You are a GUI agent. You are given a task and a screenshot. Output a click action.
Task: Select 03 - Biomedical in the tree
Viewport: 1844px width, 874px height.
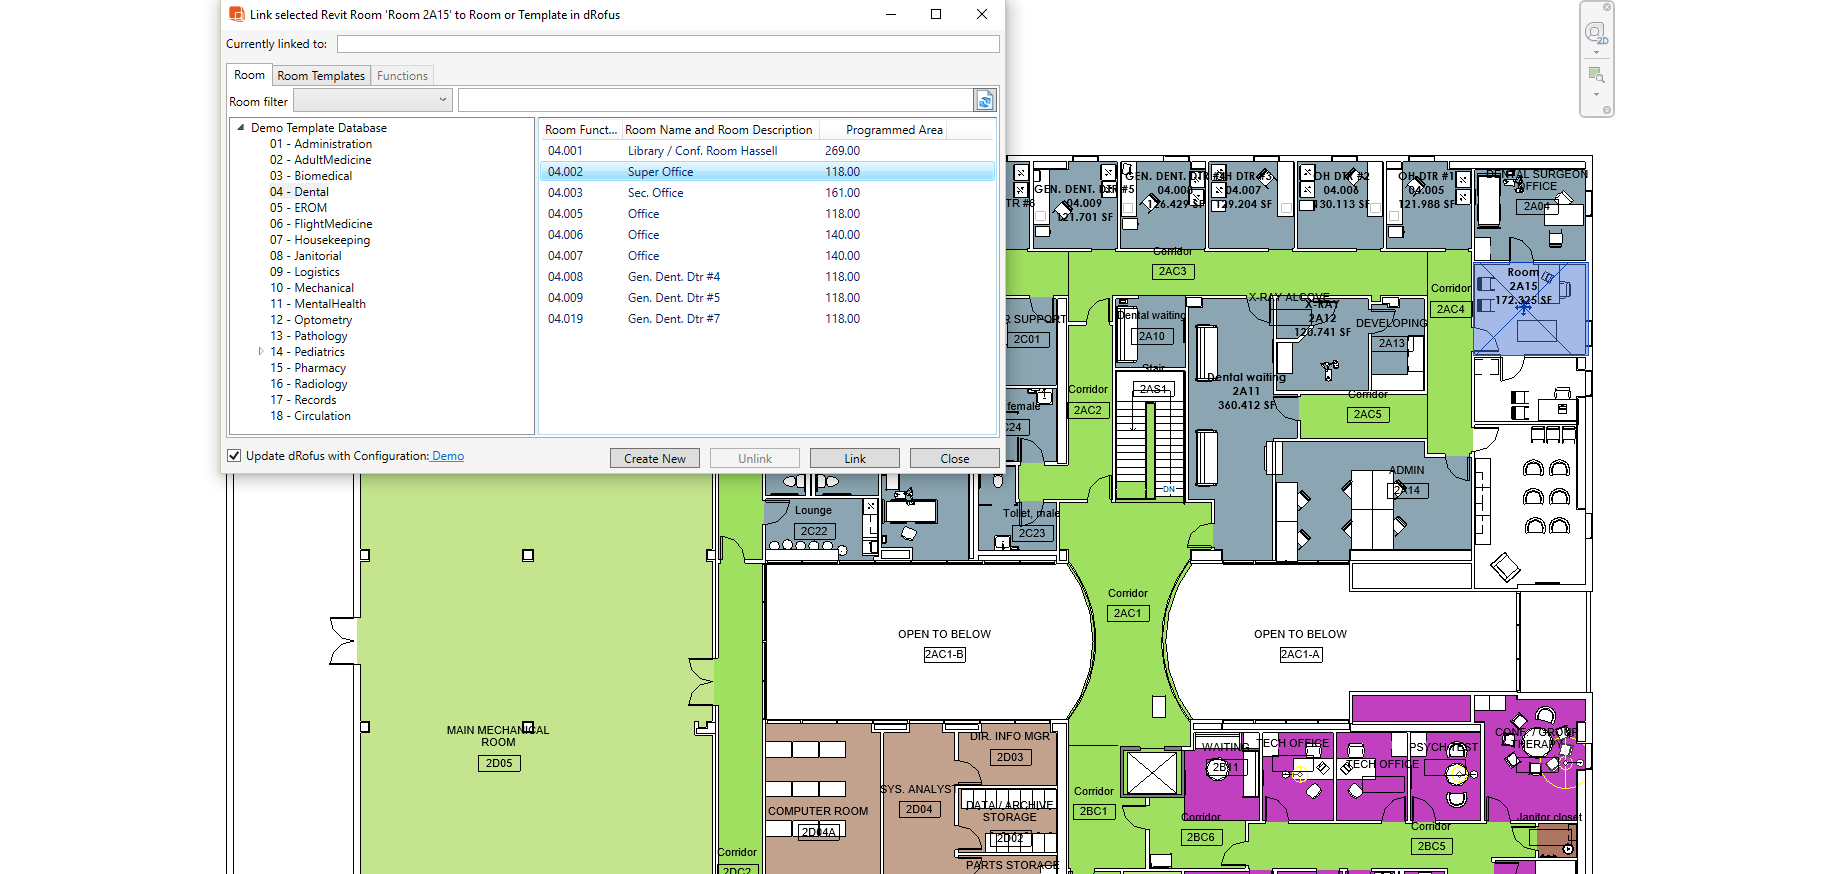pos(310,176)
